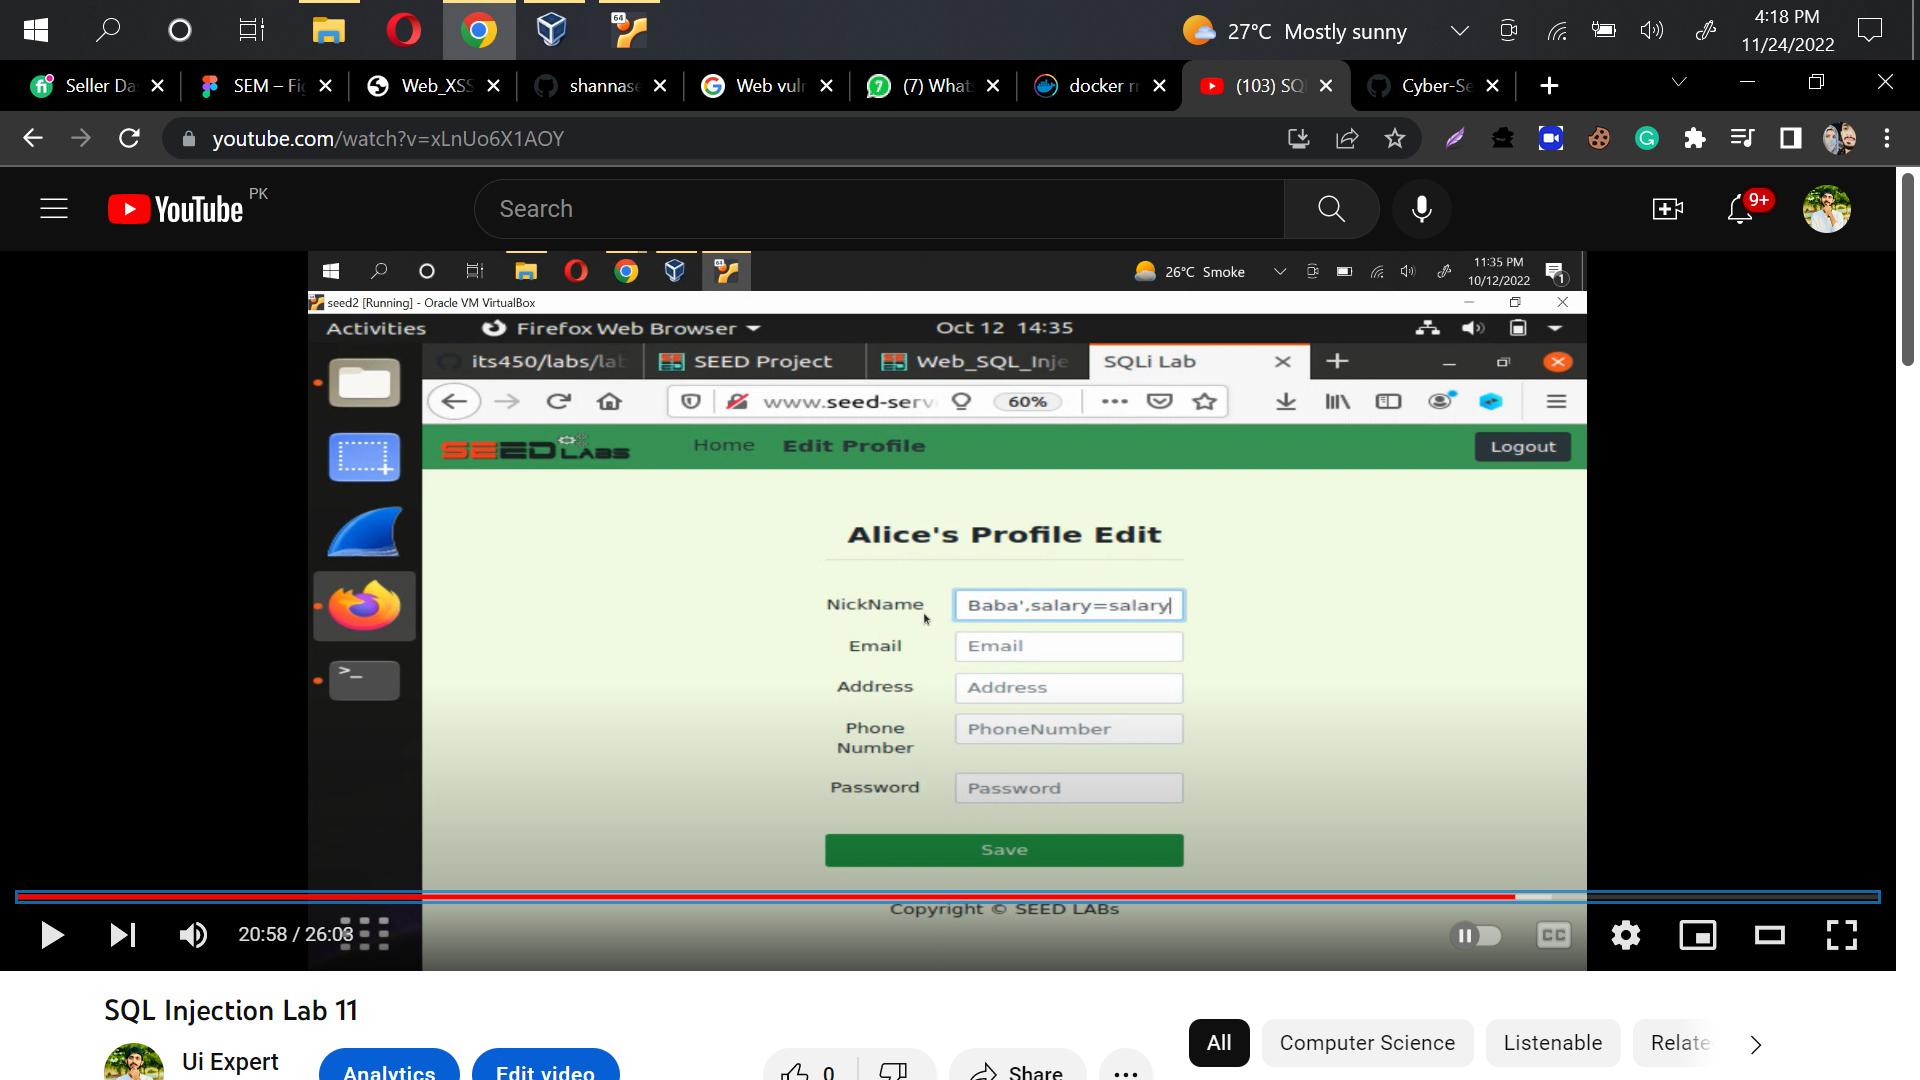Open the YouTube guide hamburger menu
The image size is (1920, 1080).
53,209
